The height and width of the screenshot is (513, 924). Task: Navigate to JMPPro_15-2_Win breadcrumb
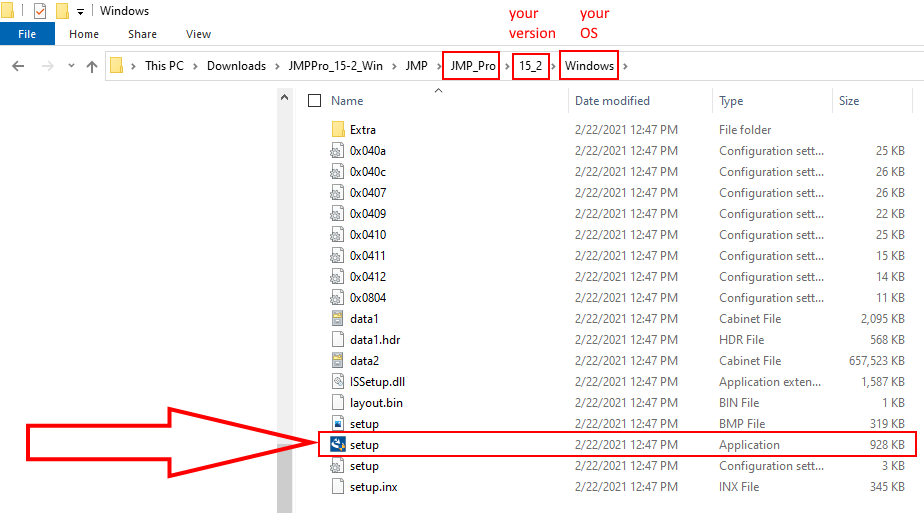click(335, 66)
